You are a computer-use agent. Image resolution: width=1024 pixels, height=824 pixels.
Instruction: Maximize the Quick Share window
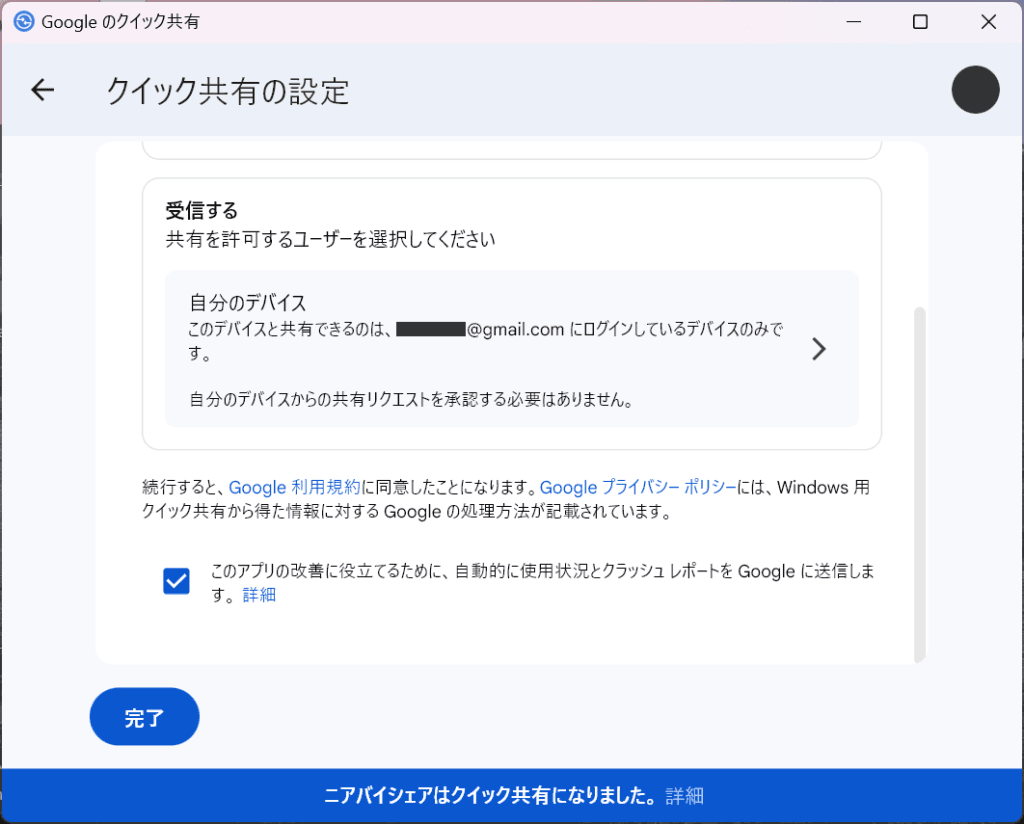pos(920,21)
